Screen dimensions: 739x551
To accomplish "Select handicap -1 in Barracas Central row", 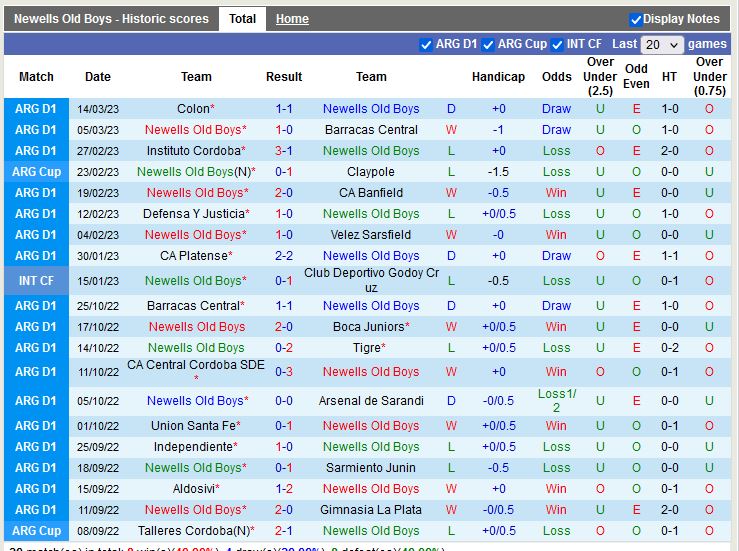I will click(x=498, y=130).
